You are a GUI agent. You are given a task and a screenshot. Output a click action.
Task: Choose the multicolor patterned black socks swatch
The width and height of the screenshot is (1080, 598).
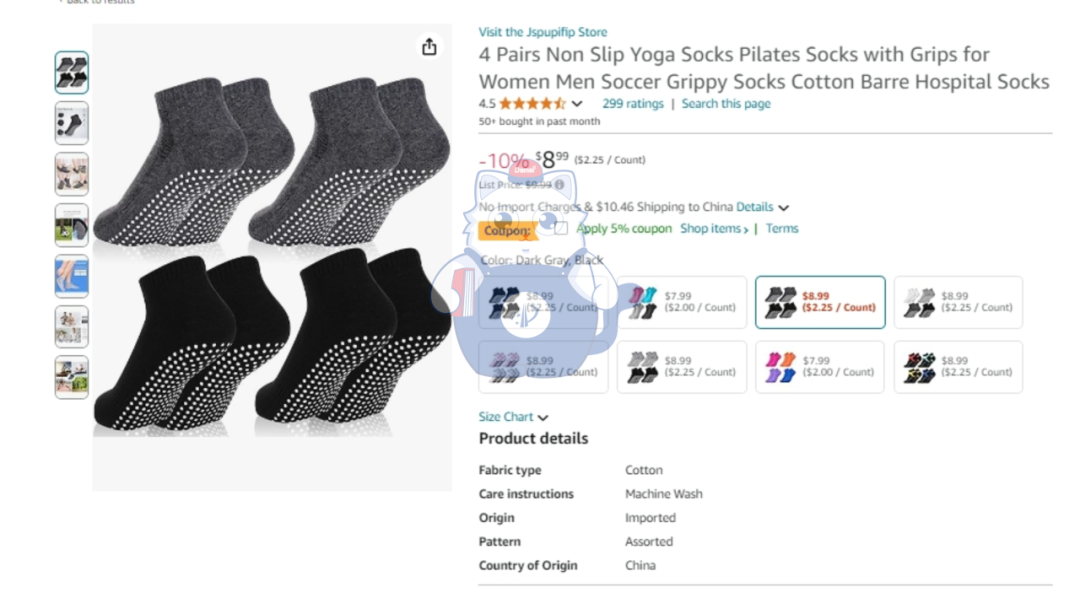958,367
